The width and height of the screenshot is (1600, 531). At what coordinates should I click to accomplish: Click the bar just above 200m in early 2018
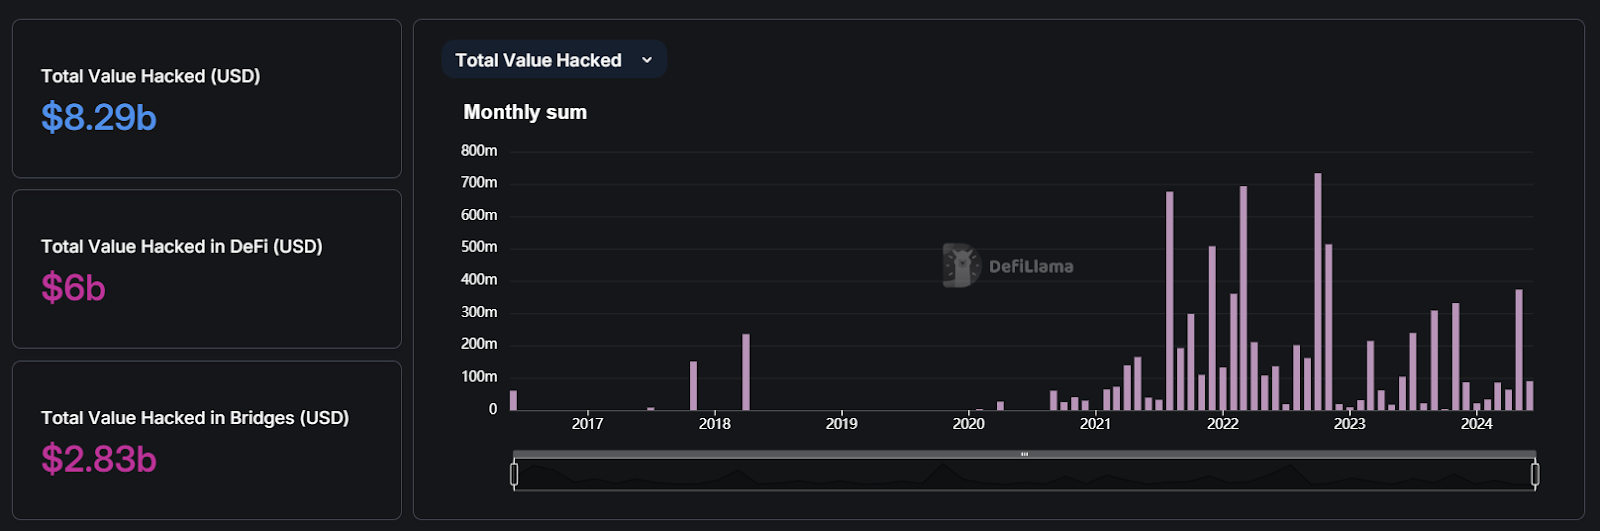click(x=746, y=372)
